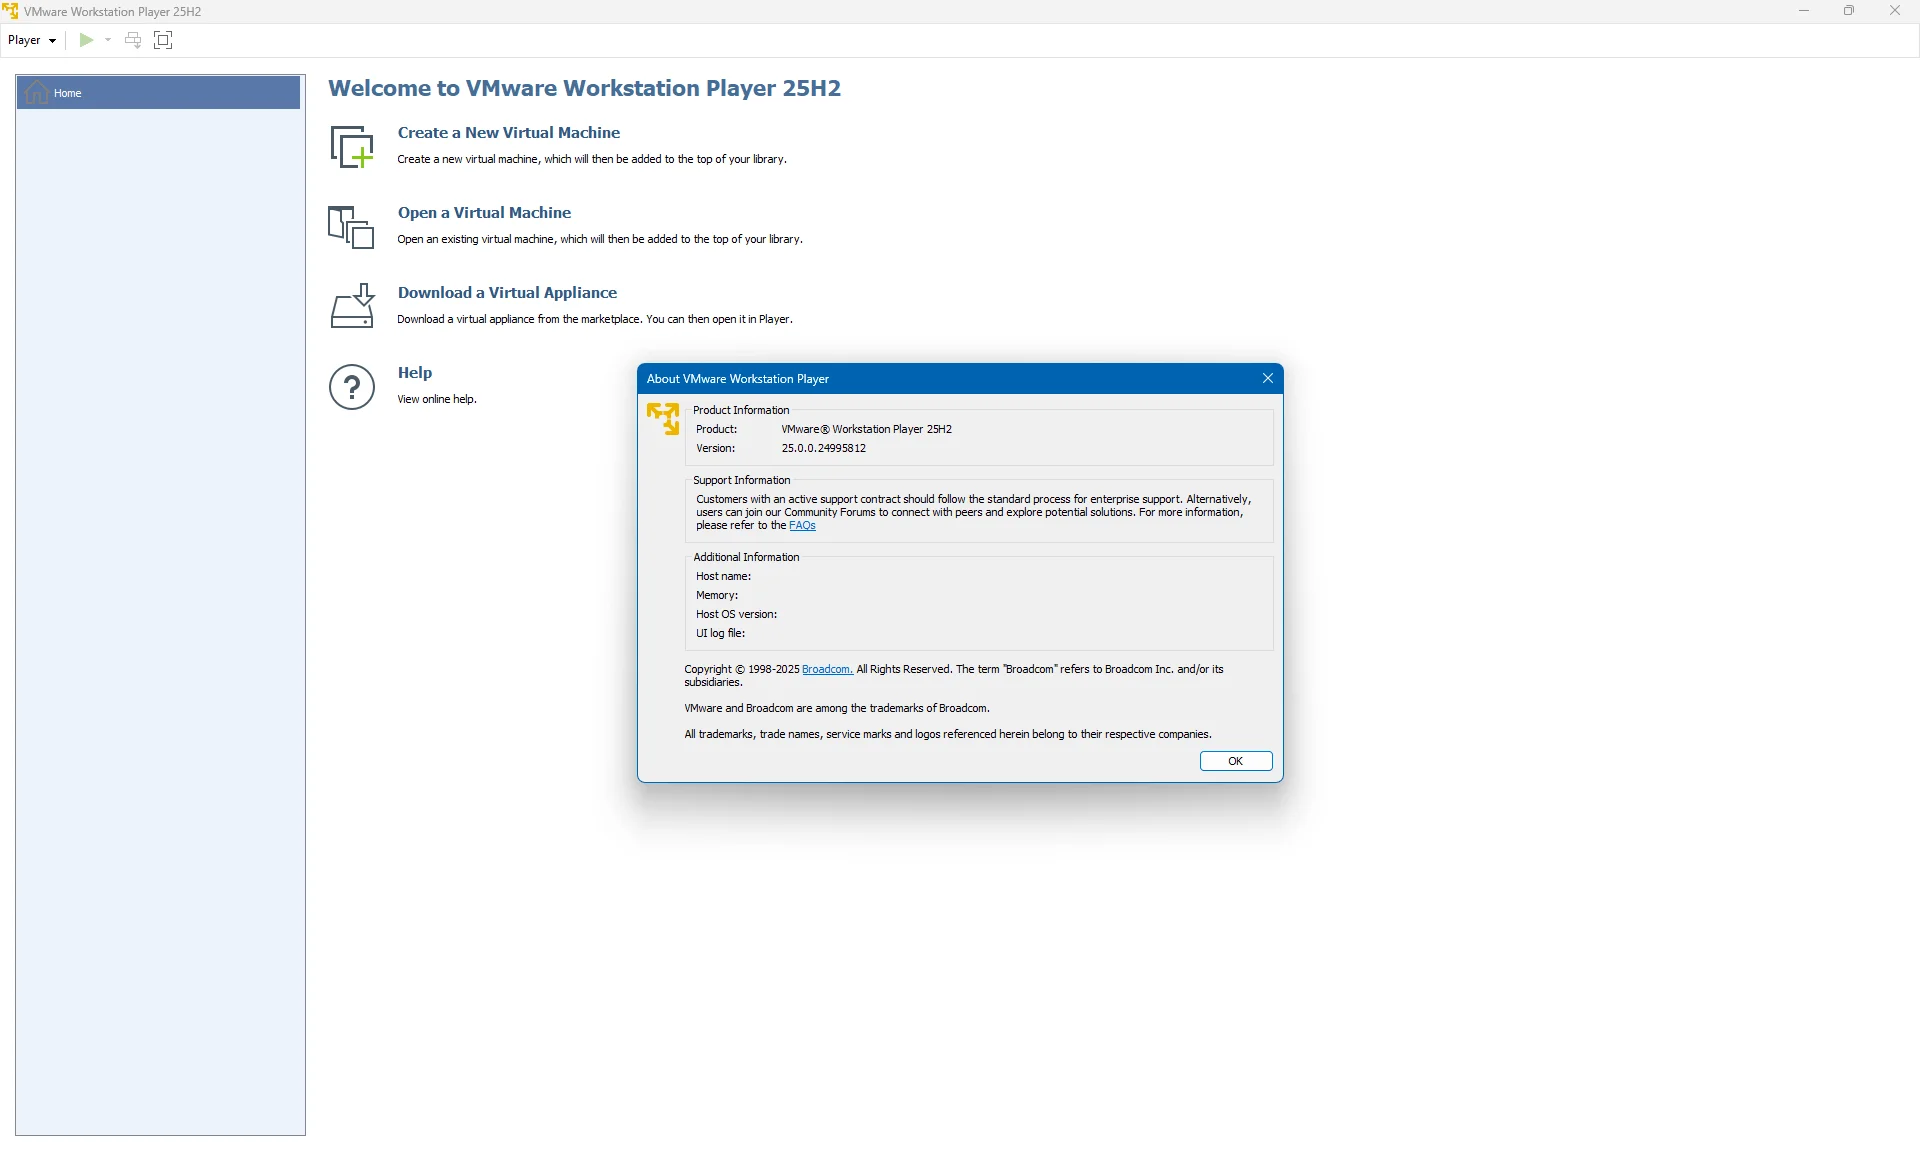
Task: Follow the Download a Virtual Appliance link
Action: pyautogui.click(x=507, y=293)
